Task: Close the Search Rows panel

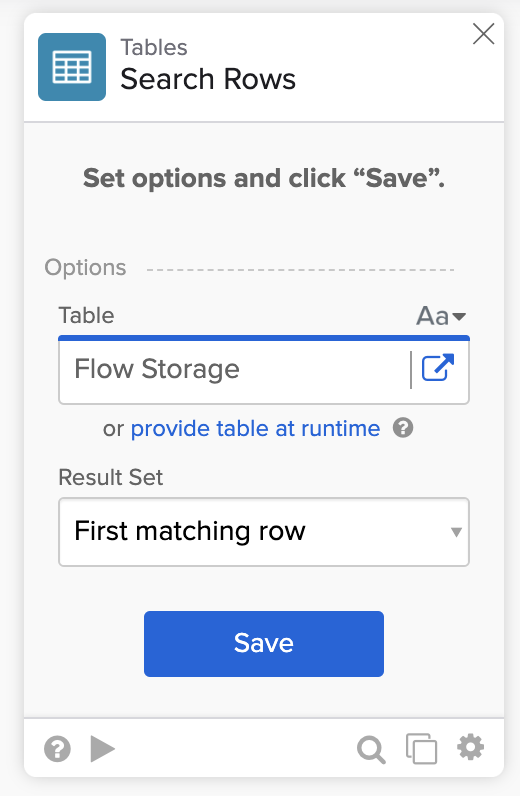Action: pos(483,34)
